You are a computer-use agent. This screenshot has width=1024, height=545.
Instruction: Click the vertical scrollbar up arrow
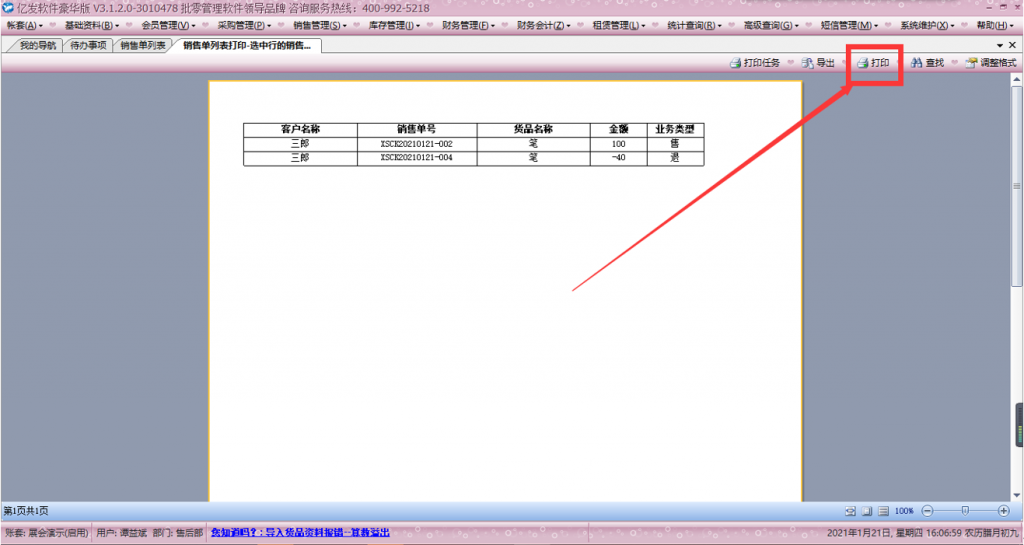[x=1016, y=80]
